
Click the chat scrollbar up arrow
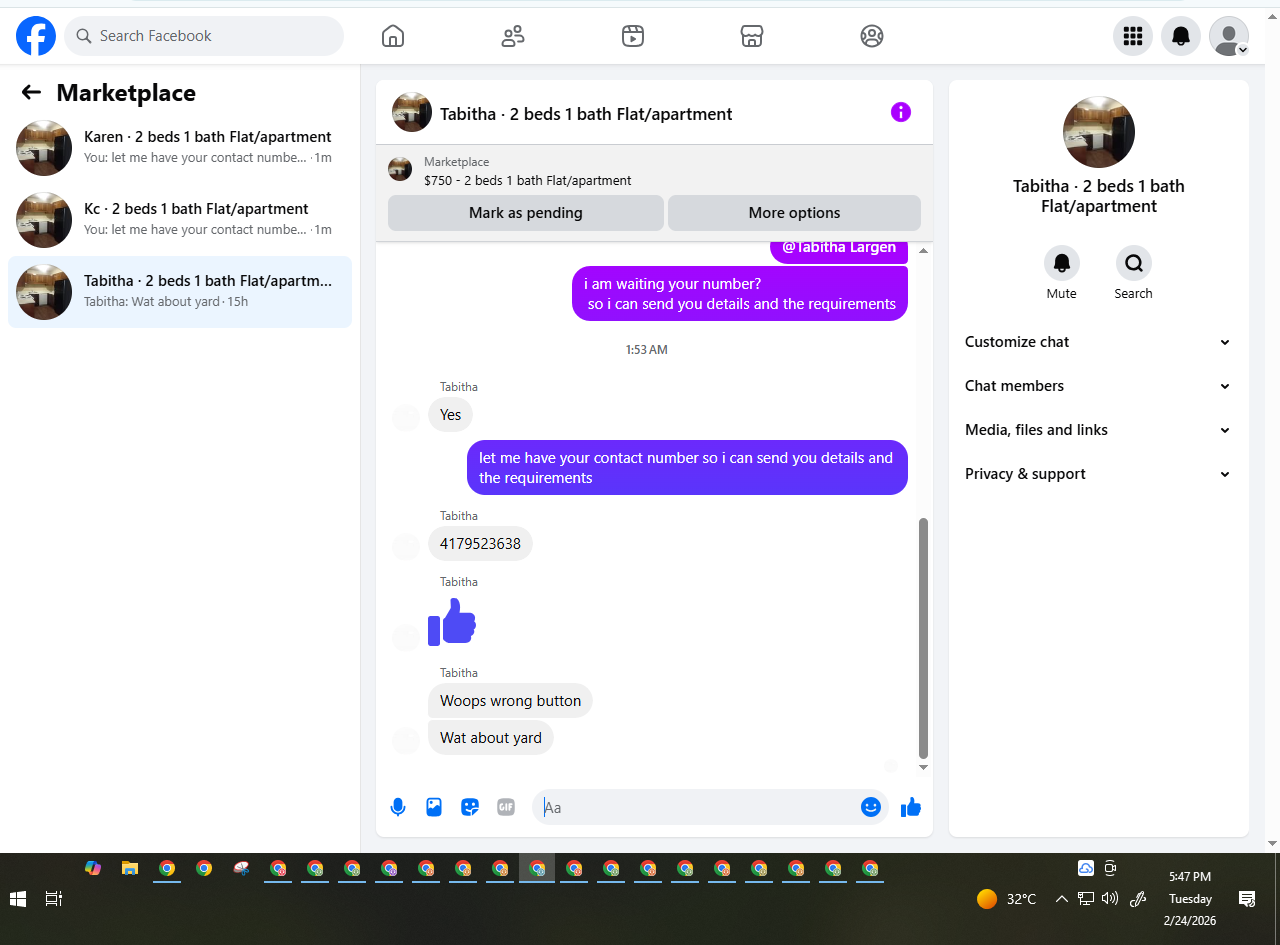(923, 251)
